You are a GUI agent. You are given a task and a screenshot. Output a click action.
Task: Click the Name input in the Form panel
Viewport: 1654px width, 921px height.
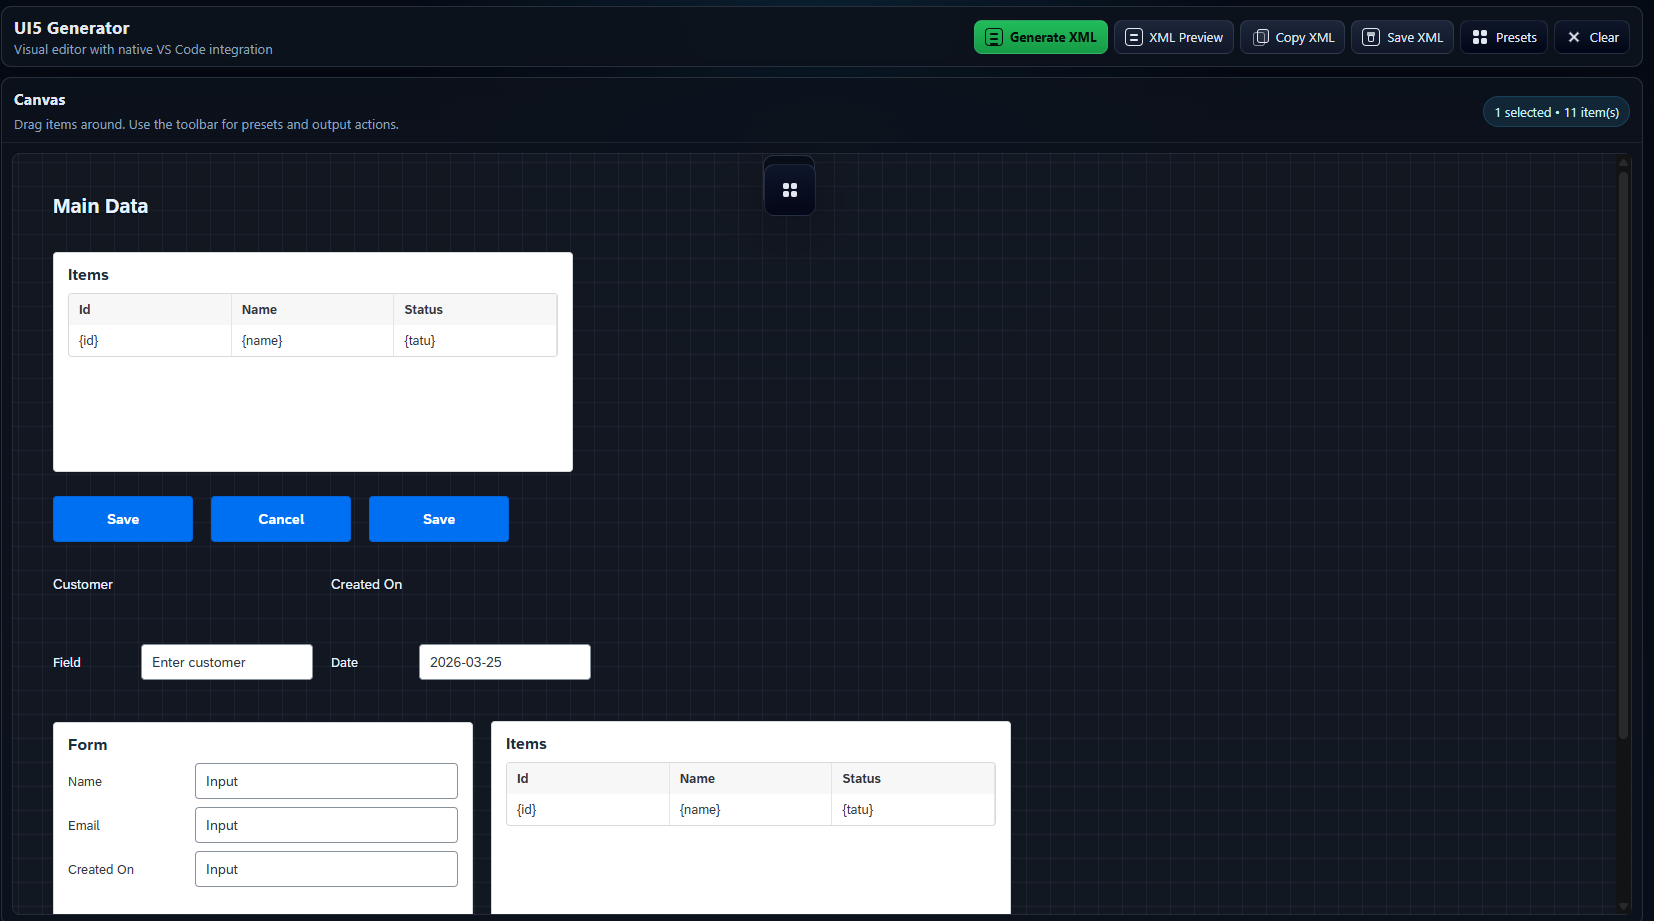[326, 781]
